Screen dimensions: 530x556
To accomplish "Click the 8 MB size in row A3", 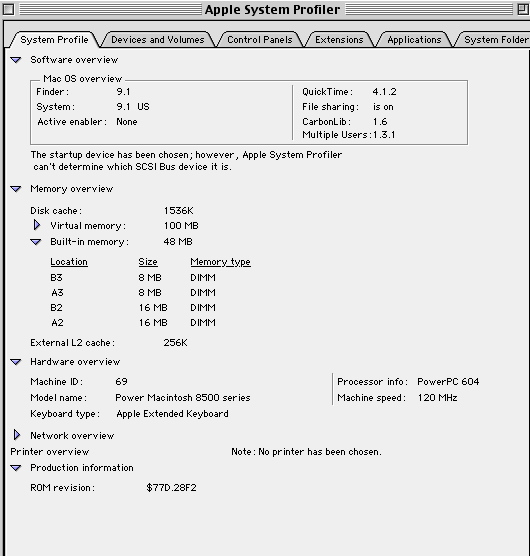I will pyautogui.click(x=150, y=293).
